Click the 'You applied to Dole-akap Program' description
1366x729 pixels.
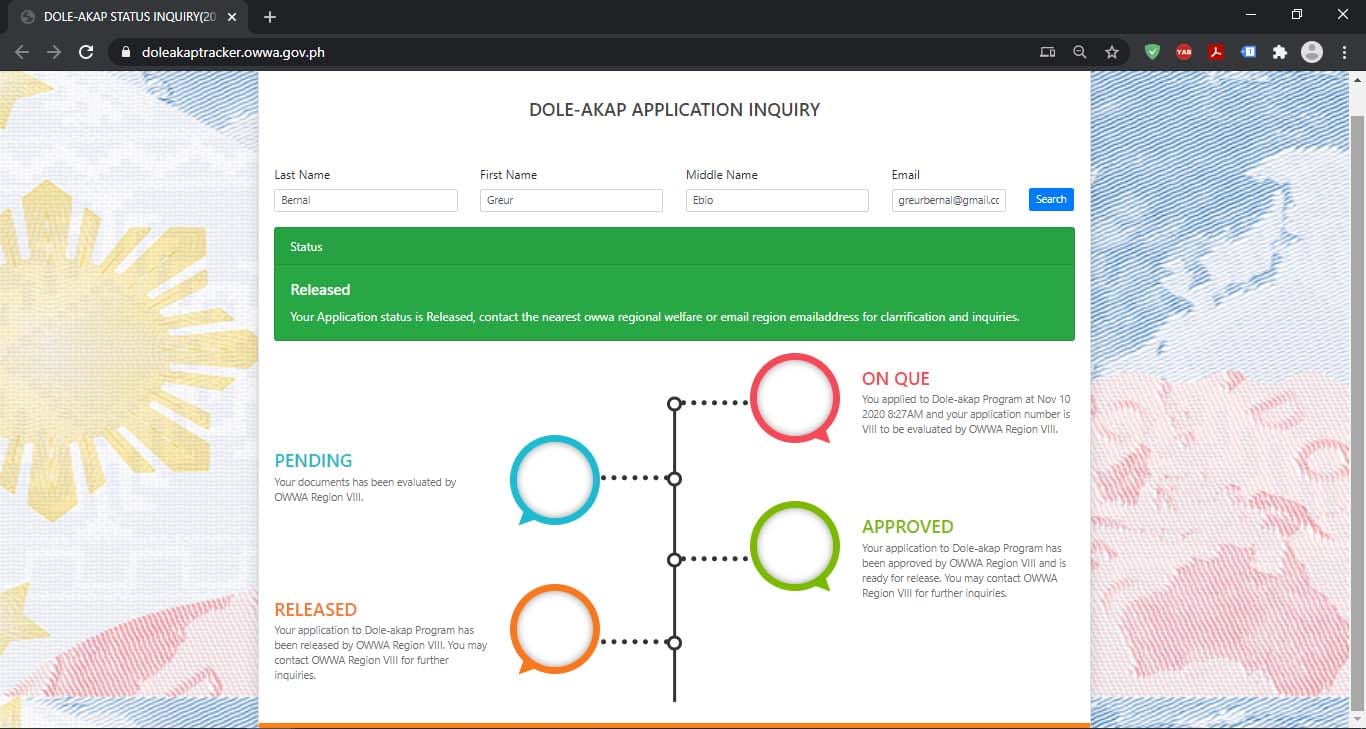pyautogui.click(x=966, y=414)
